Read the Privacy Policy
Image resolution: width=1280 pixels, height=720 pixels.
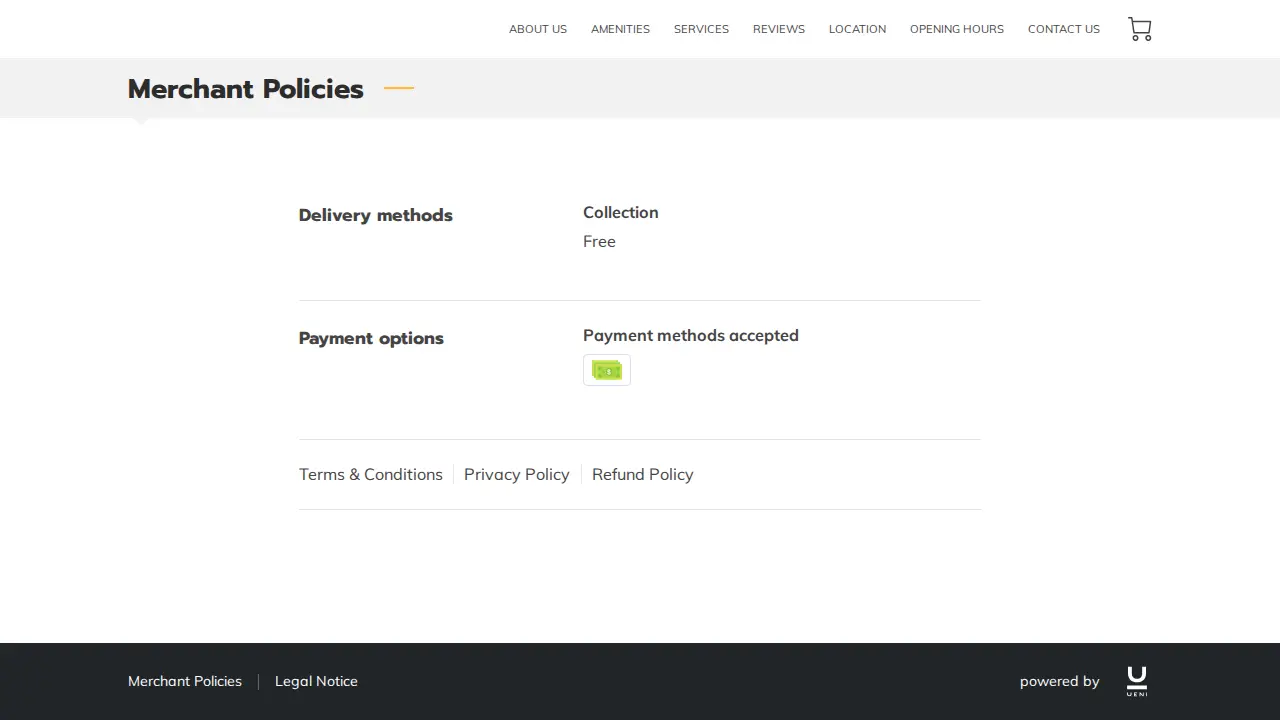517,474
